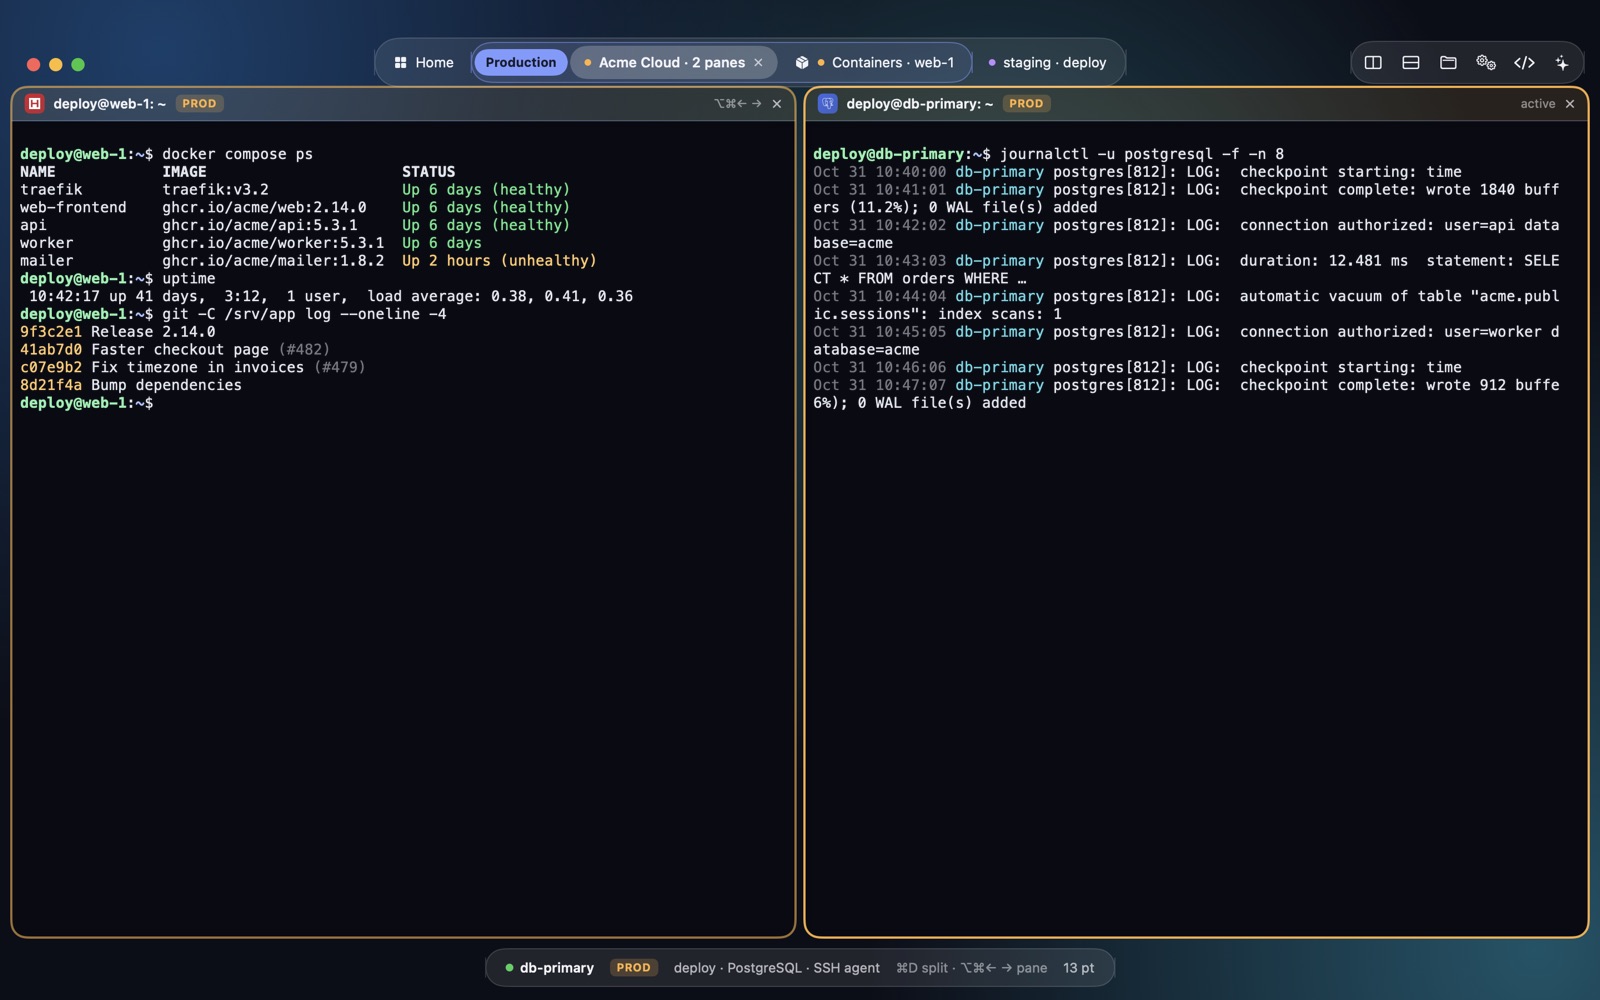This screenshot has width=1600, height=1000.
Task: Click the PROD badge in the db-primary pane header
Action: pyautogui.click(x=1026, y=103)
